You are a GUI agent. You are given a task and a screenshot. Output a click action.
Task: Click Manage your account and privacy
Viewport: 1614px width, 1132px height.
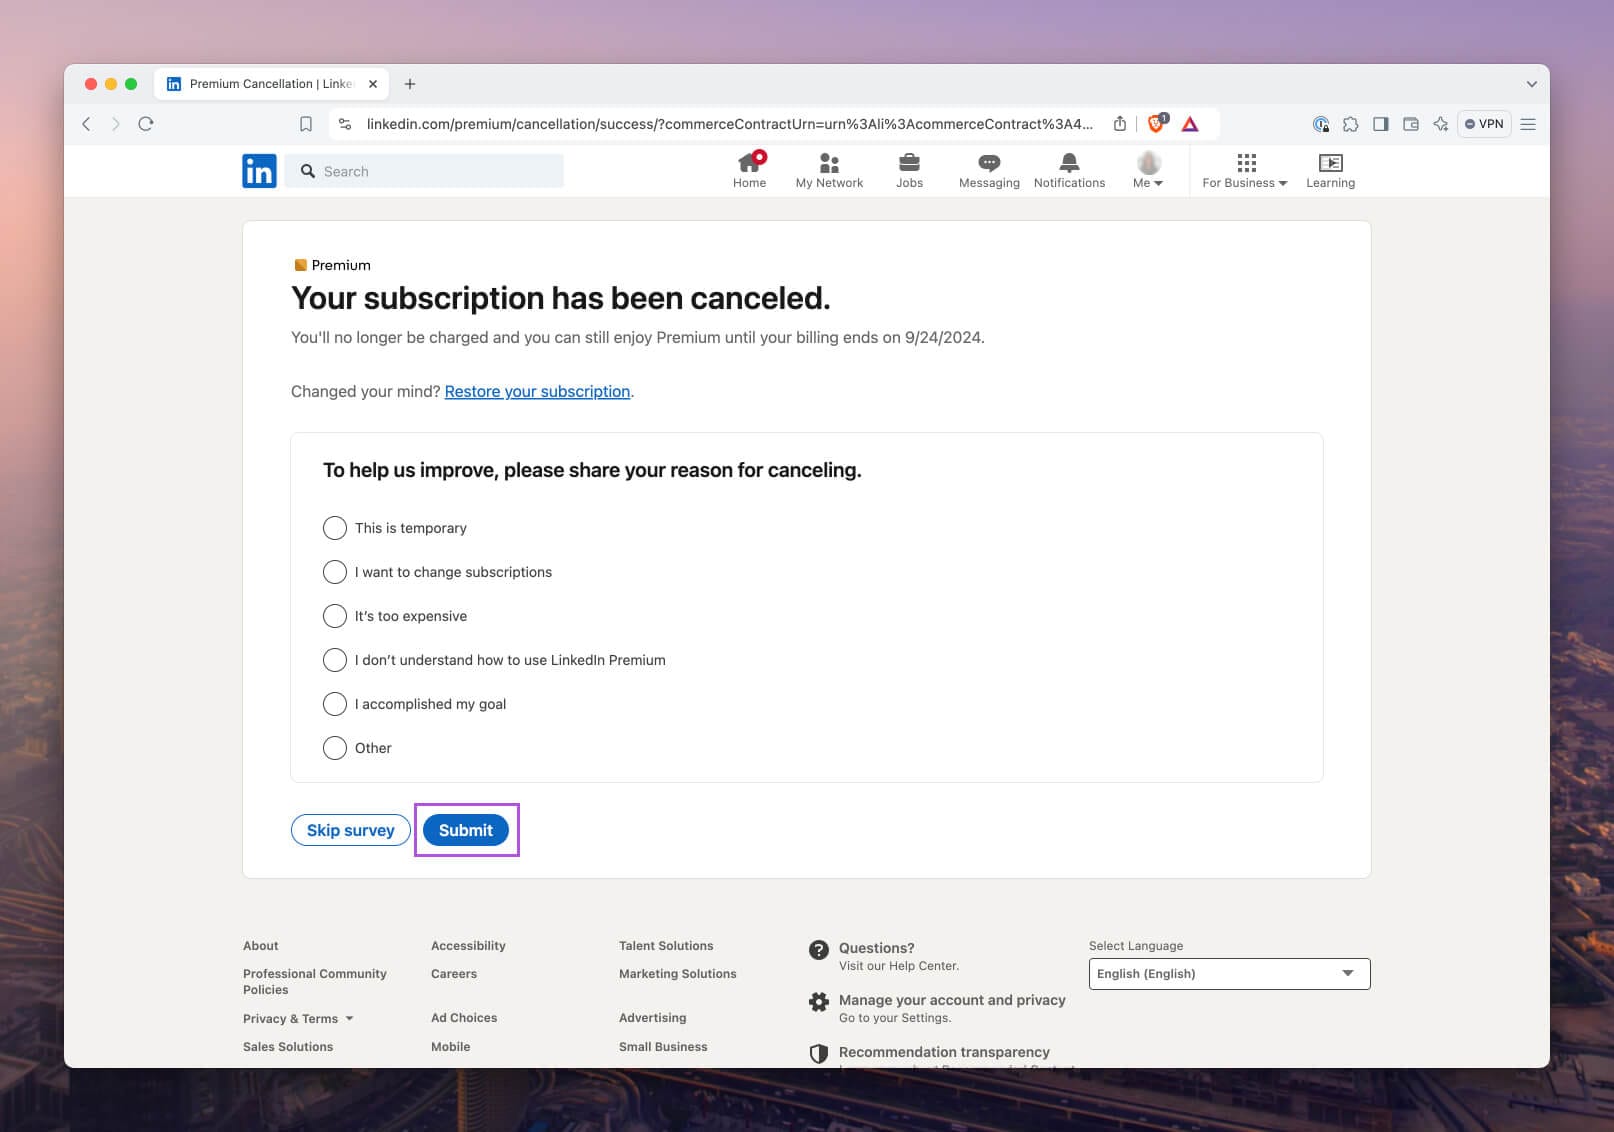pos(952,1000)
